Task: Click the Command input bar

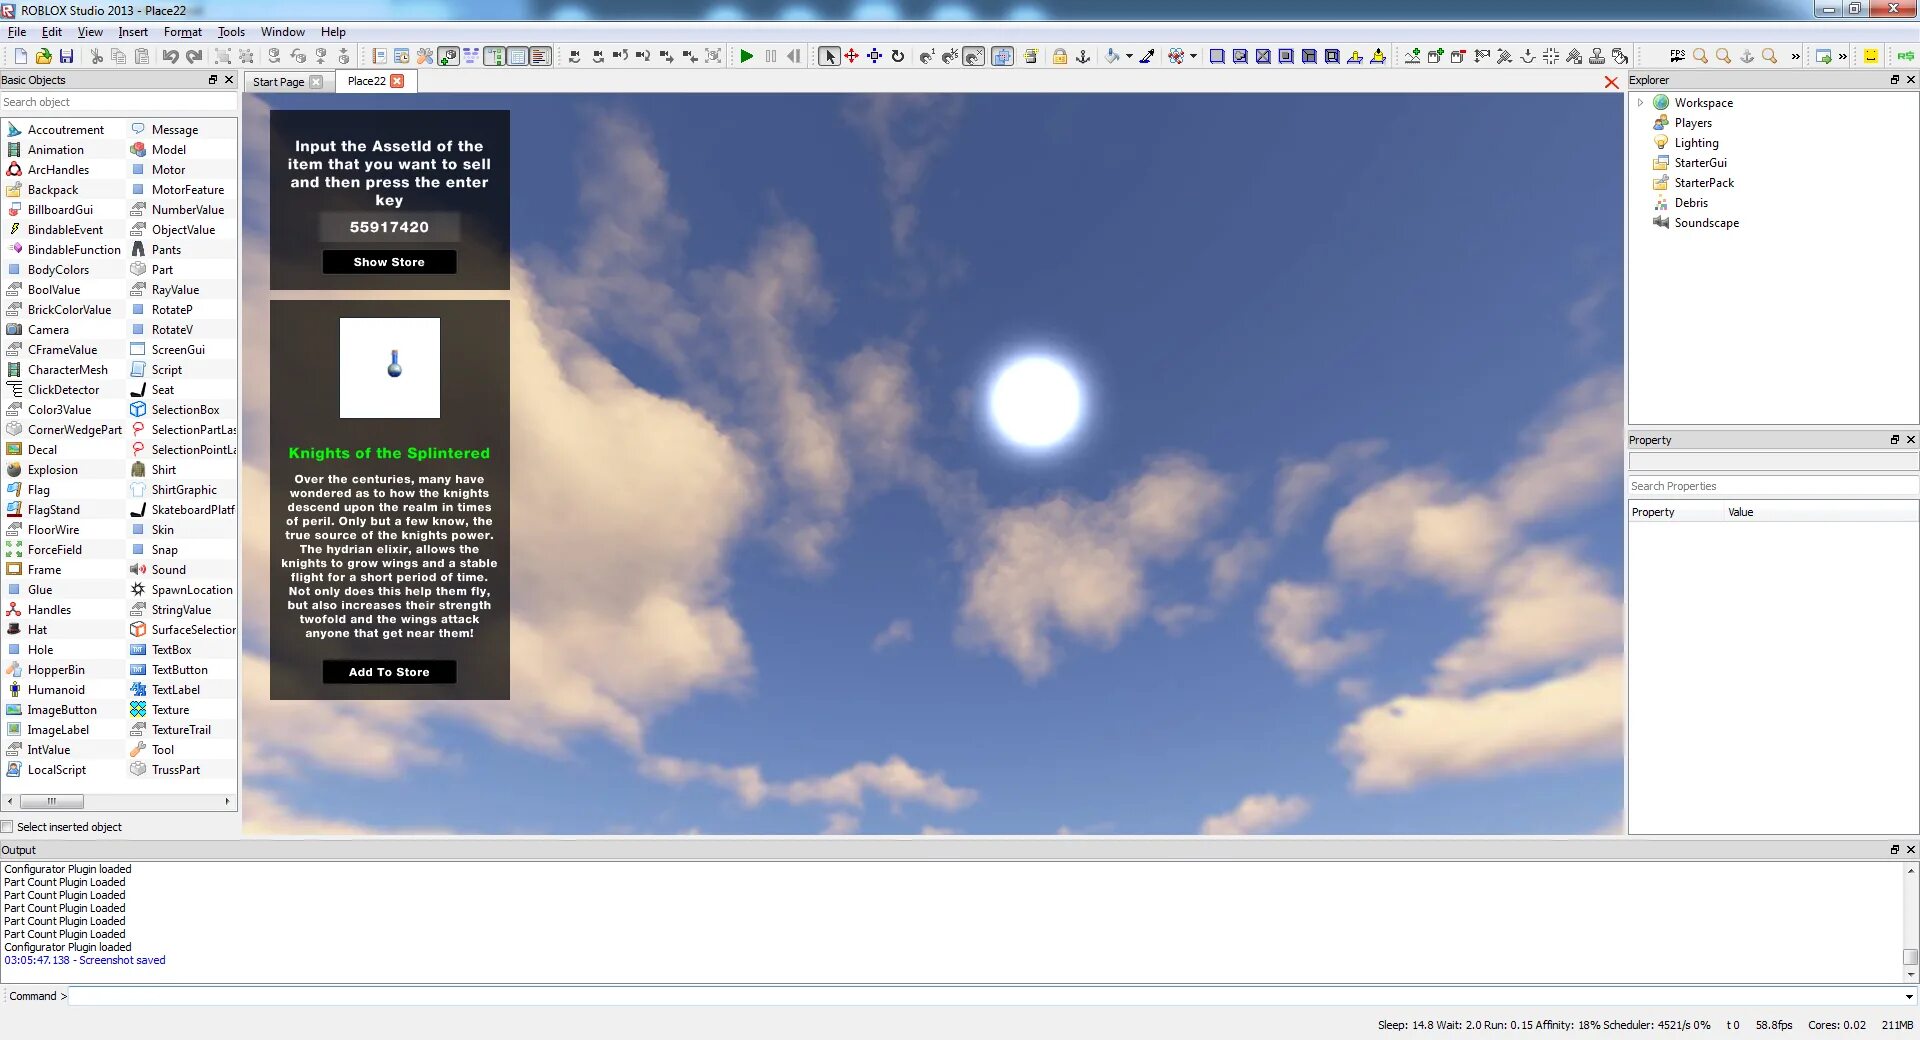Action: 985,996
